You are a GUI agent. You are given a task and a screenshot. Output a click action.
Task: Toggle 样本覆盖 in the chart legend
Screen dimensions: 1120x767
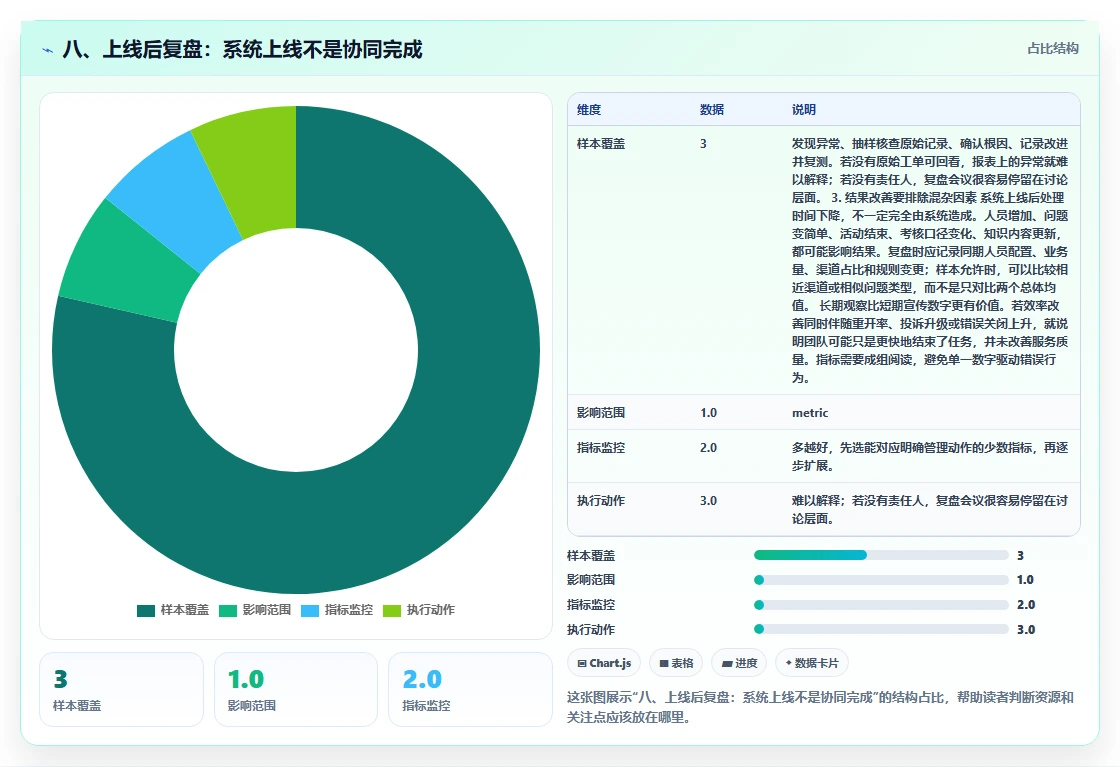click(x=173, y=610)
